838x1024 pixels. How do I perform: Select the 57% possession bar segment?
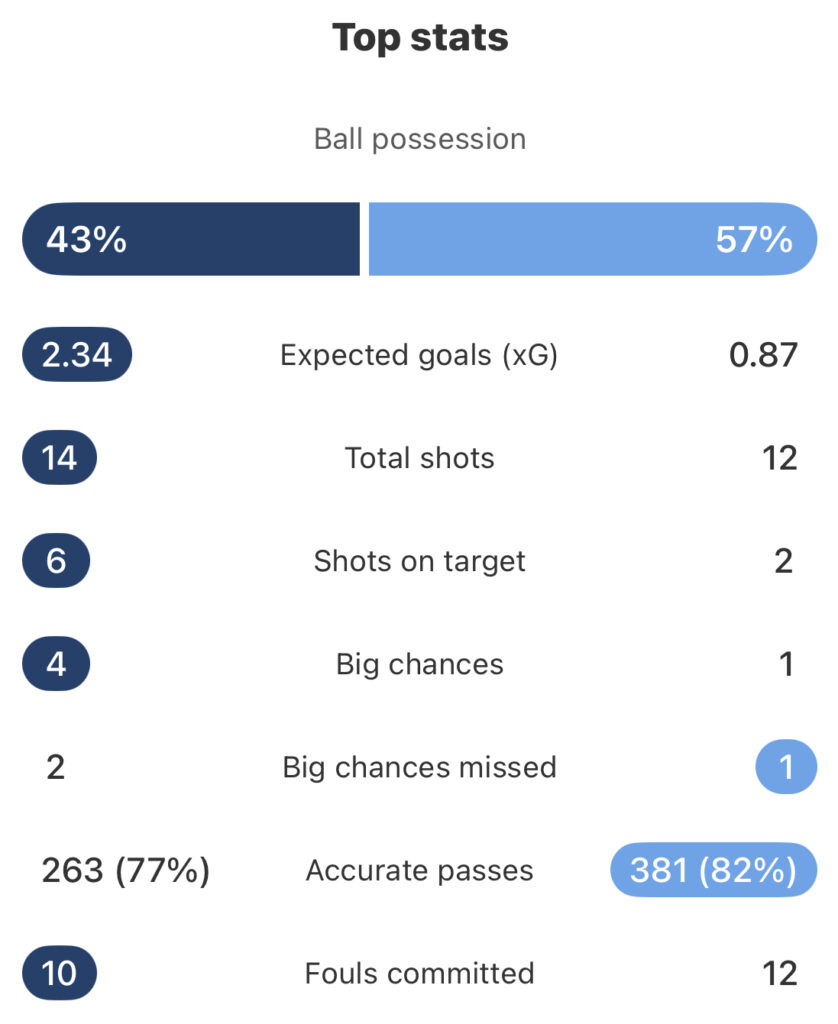593,239
